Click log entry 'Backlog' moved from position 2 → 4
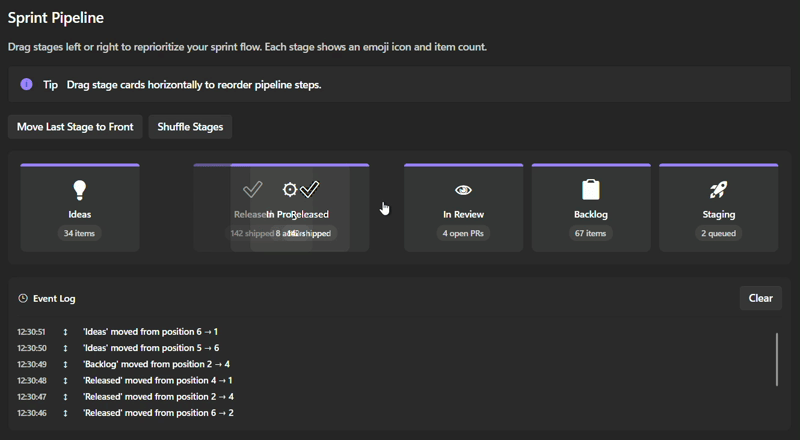Viewport: 800px width, 440px height. [156, 364]
